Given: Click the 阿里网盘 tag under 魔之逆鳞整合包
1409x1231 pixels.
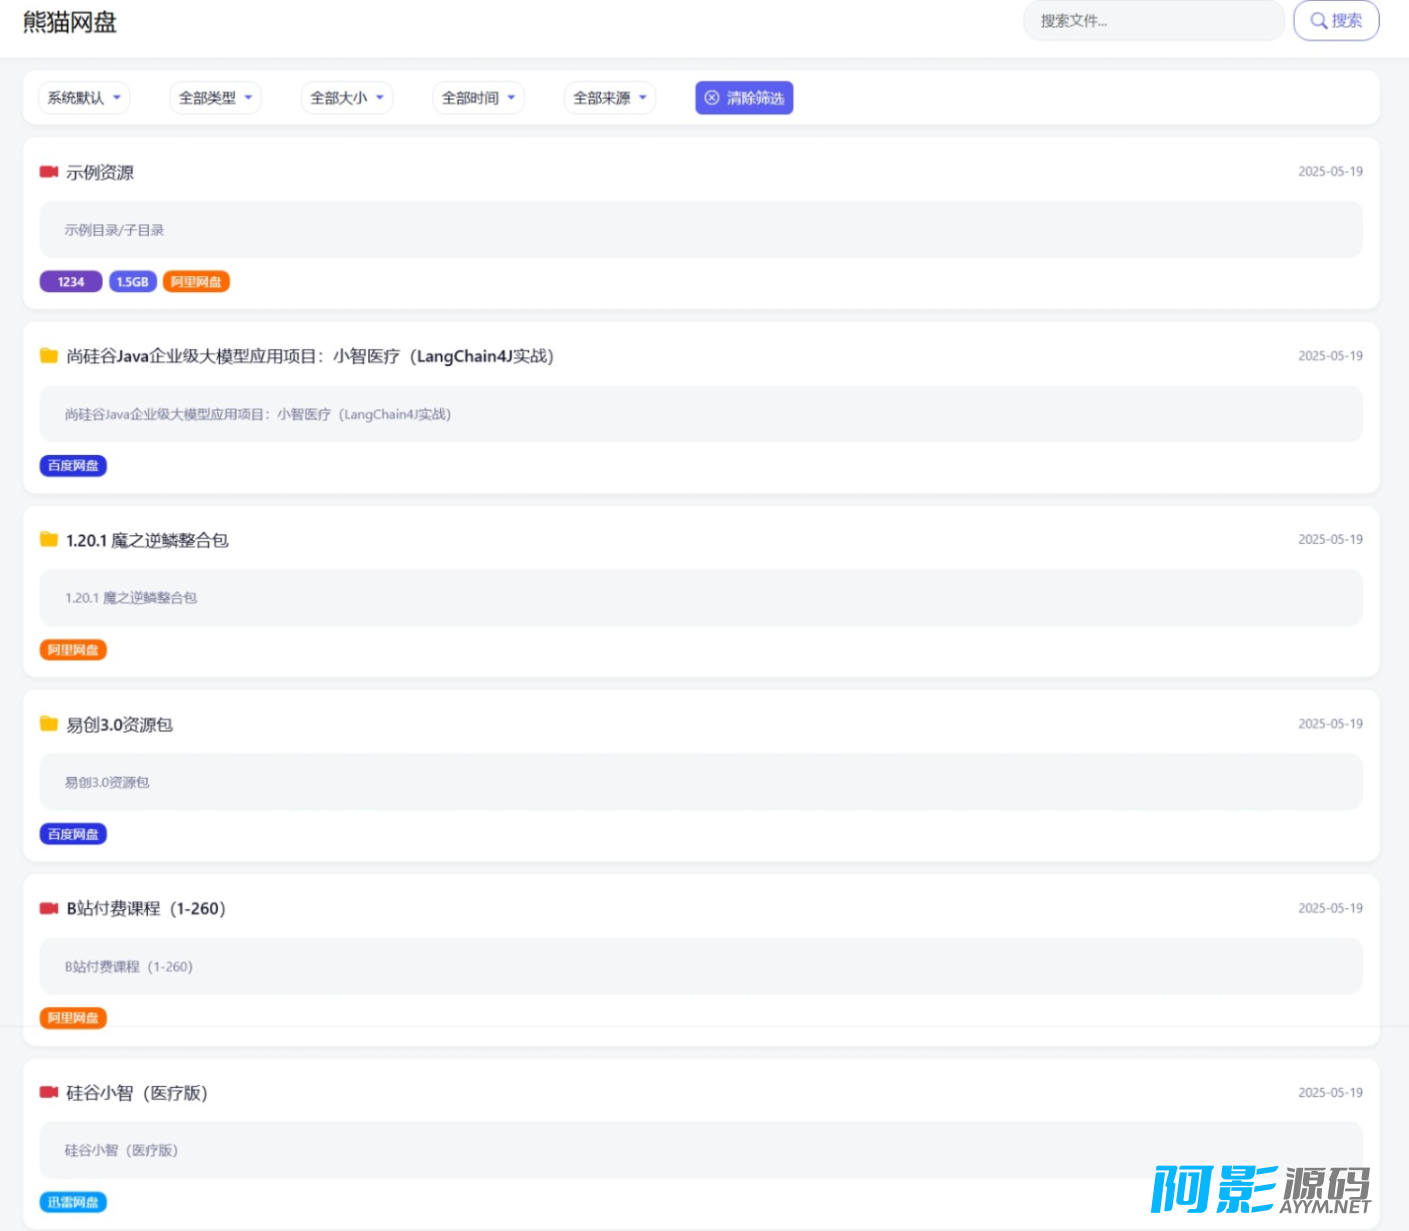Looking at the screenshot, I should click(73, 650).
